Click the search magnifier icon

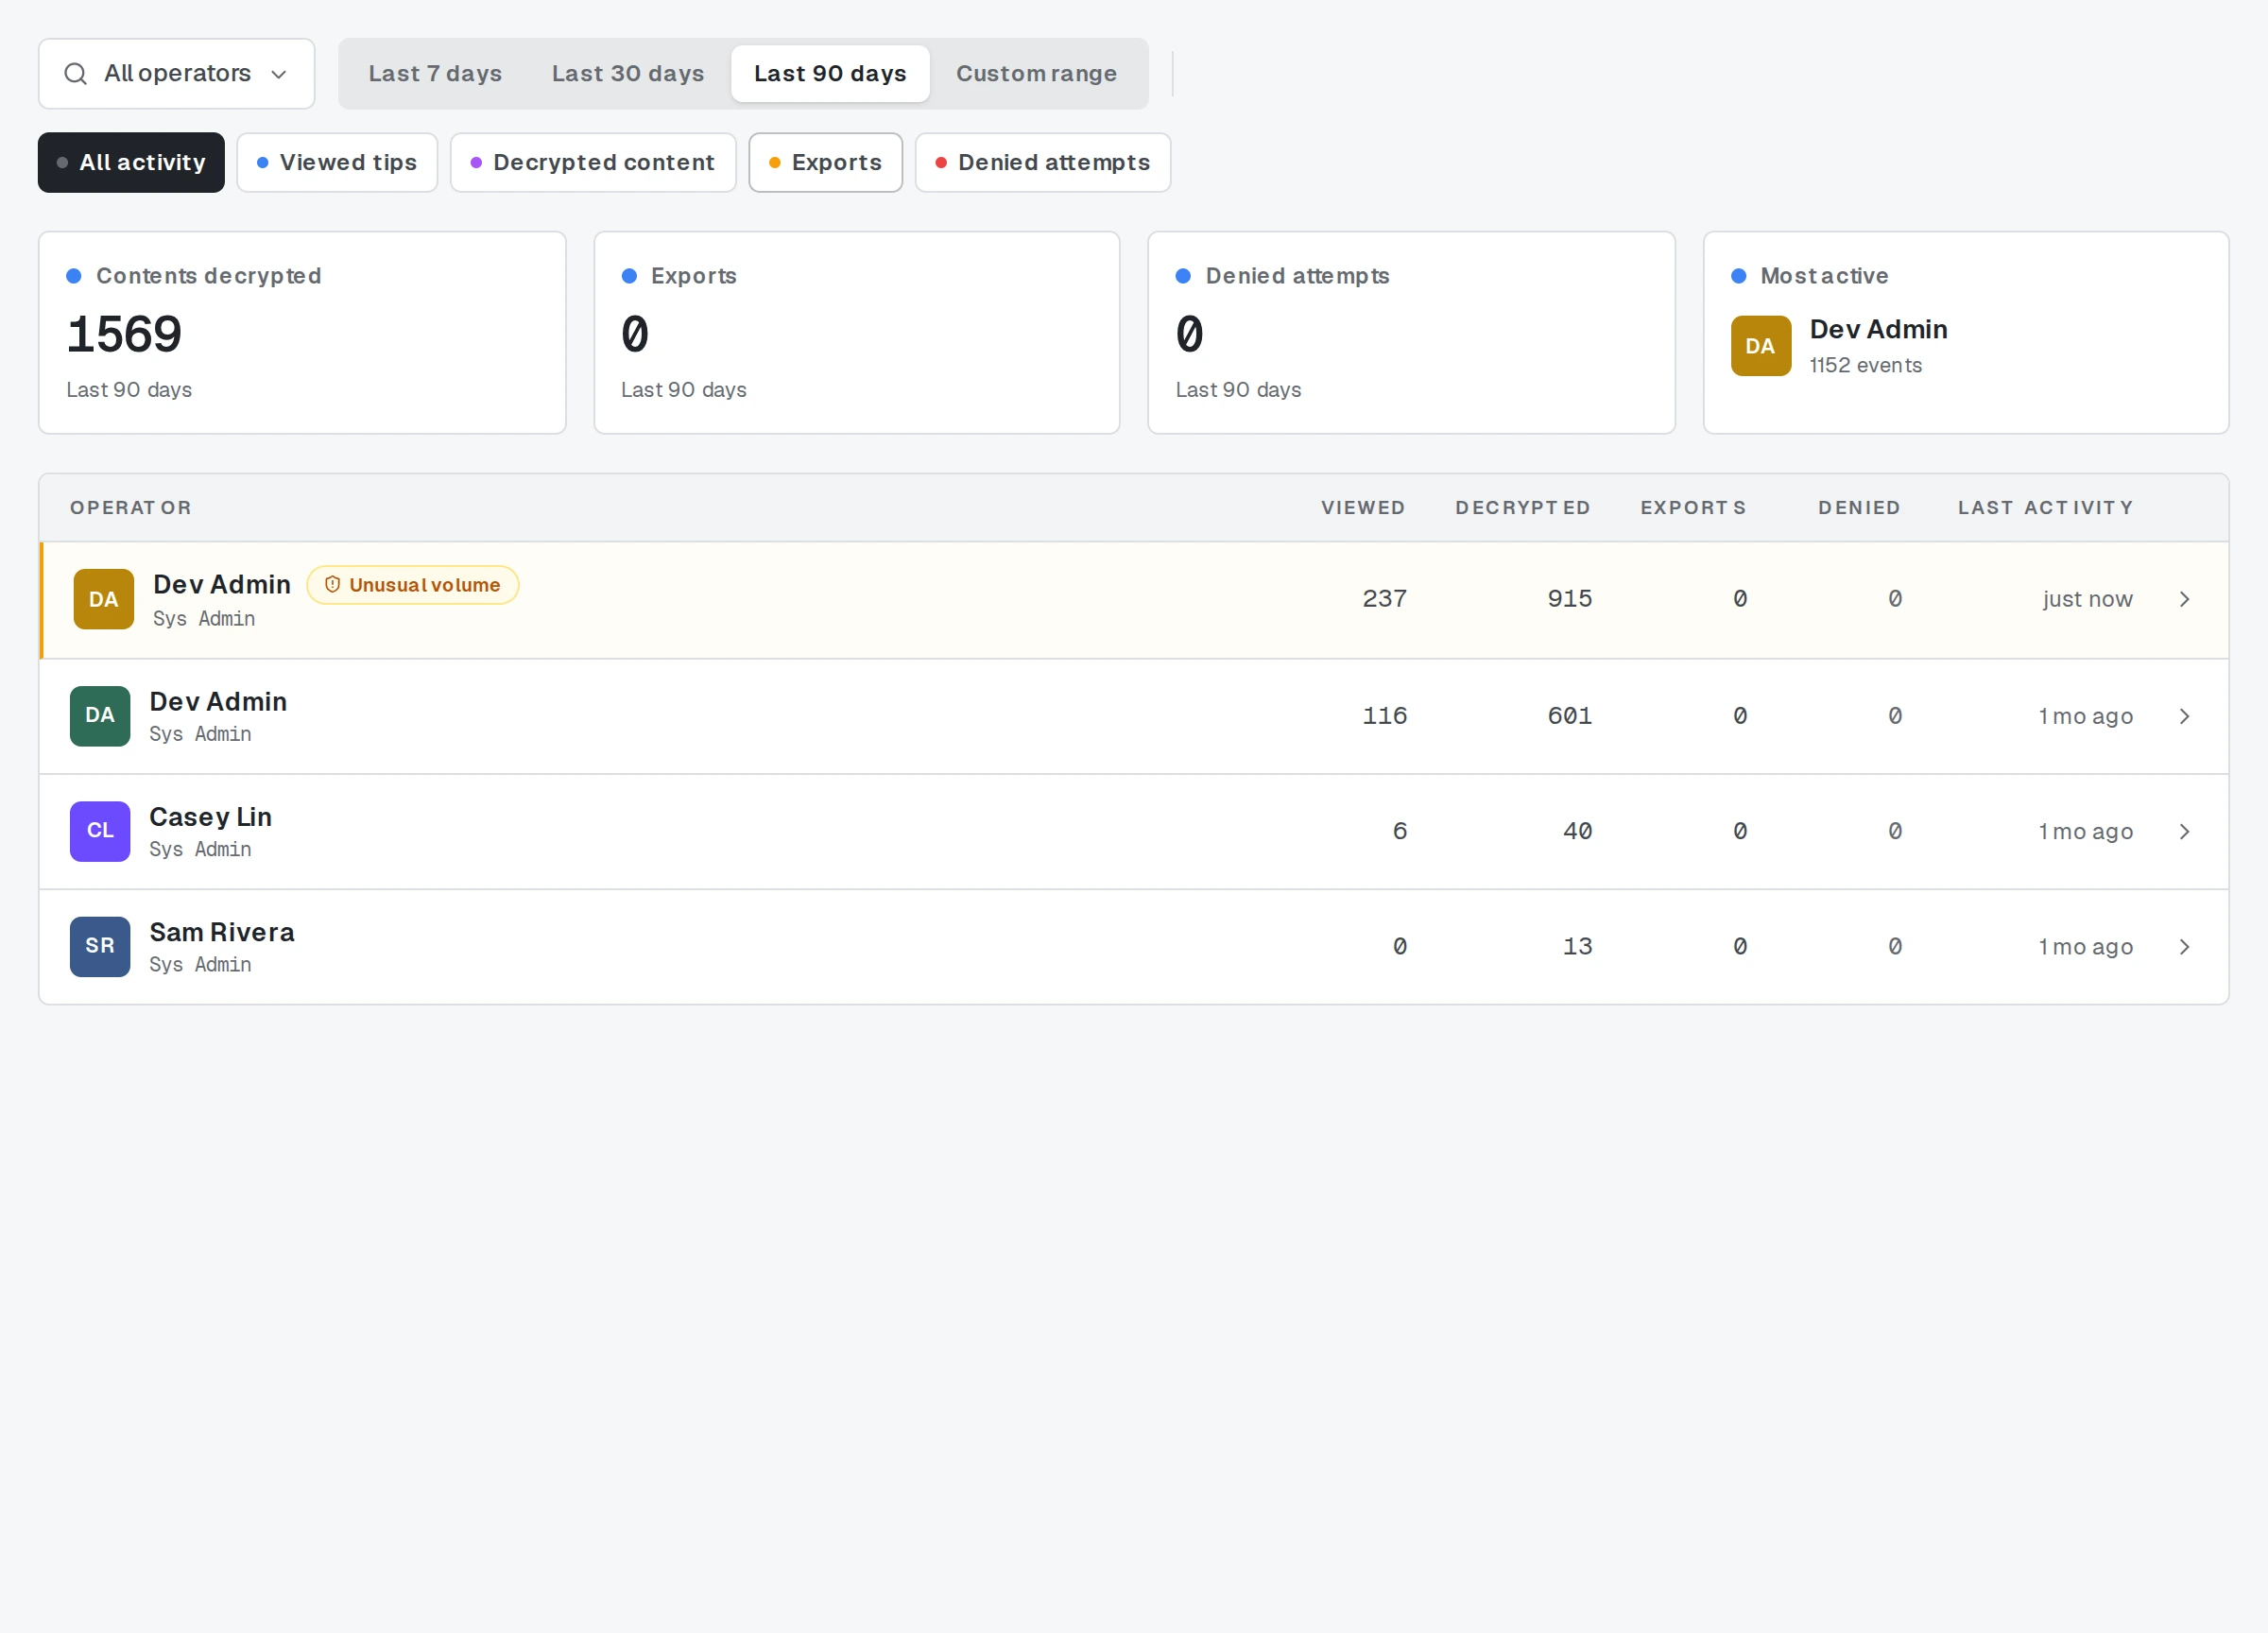[x=75, y=74]
